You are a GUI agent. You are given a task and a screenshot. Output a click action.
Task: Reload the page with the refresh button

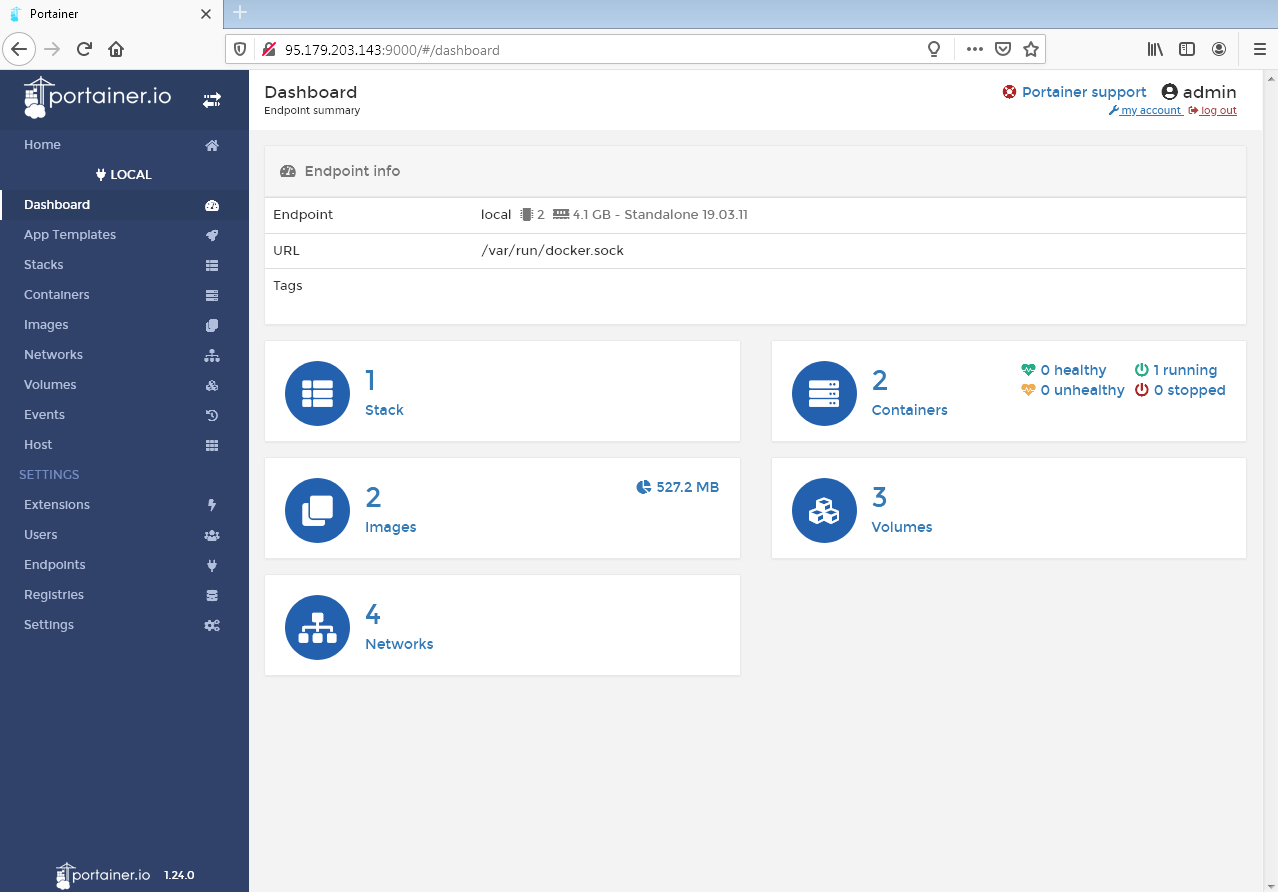coord(84,49)
